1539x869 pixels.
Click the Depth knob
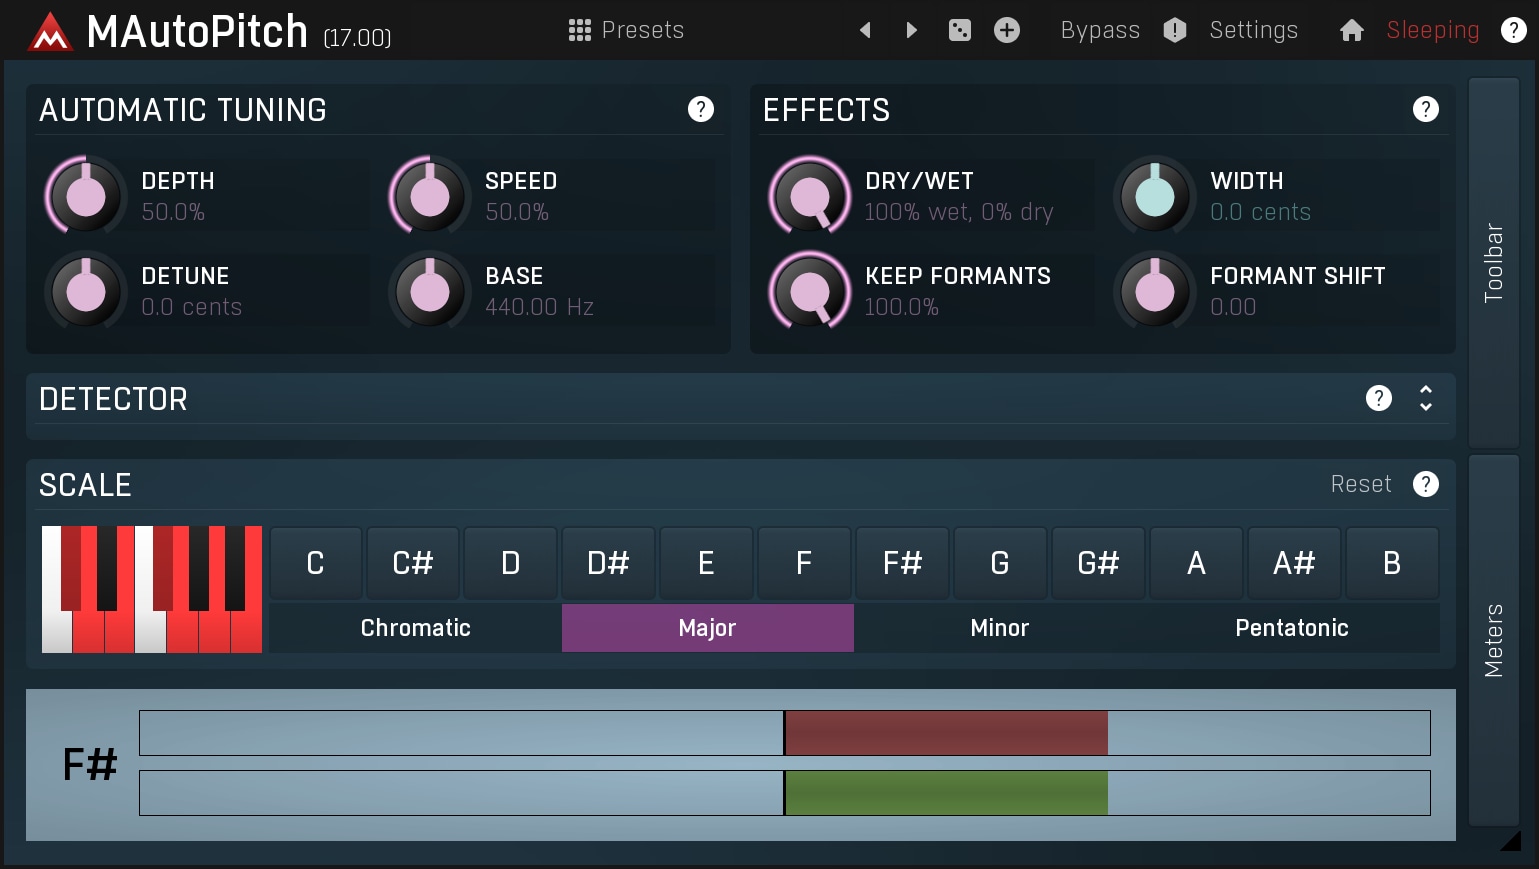(85, 196)
